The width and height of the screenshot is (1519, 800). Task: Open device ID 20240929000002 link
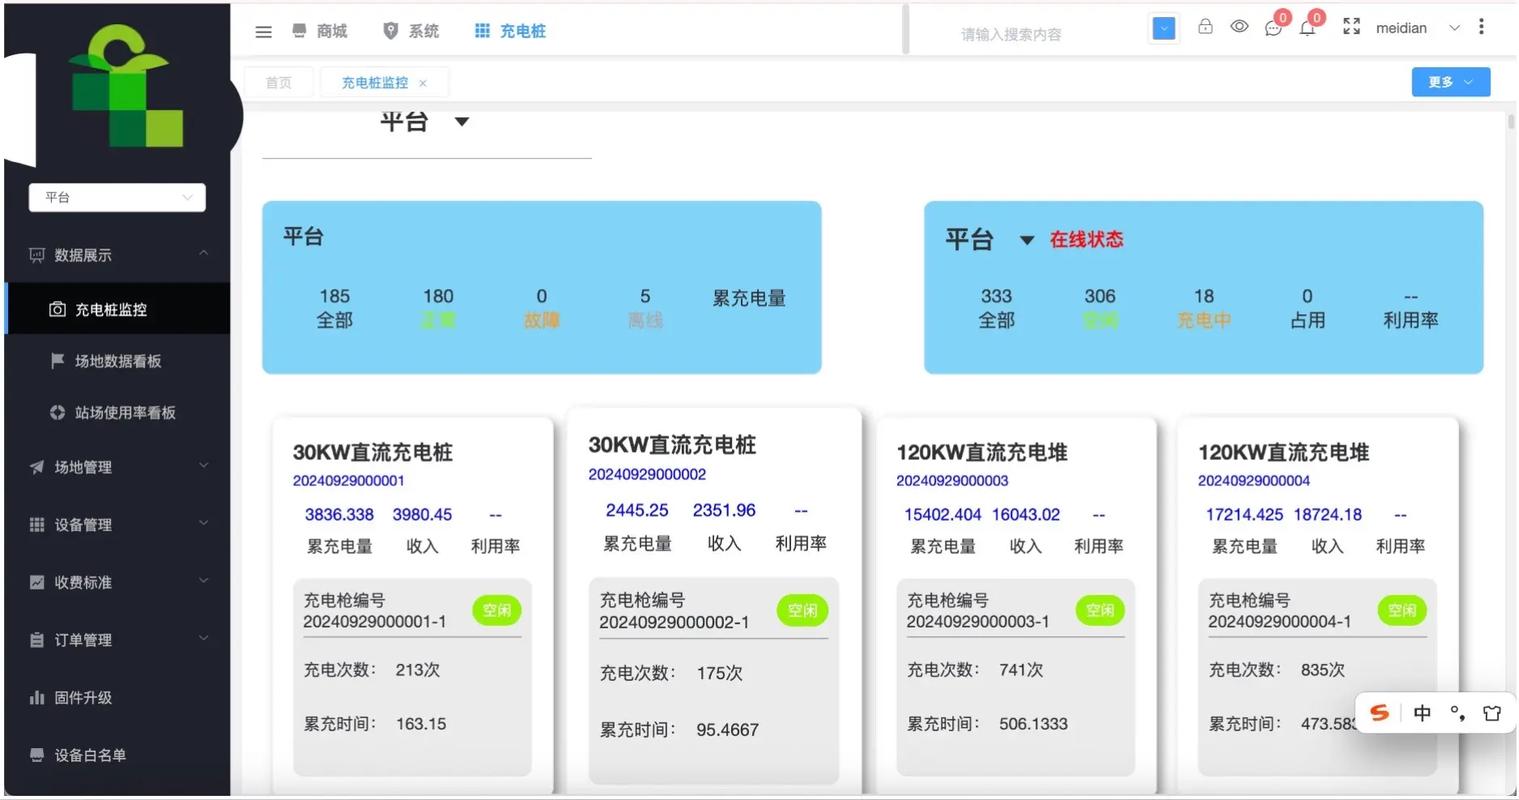(x=647, y=474)
